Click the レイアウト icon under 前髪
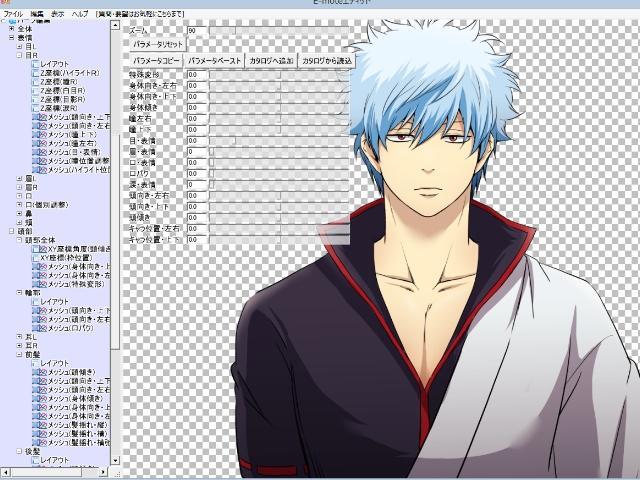Image resolution: width=640 pixels, height=480 pixels. coord(36,363)
